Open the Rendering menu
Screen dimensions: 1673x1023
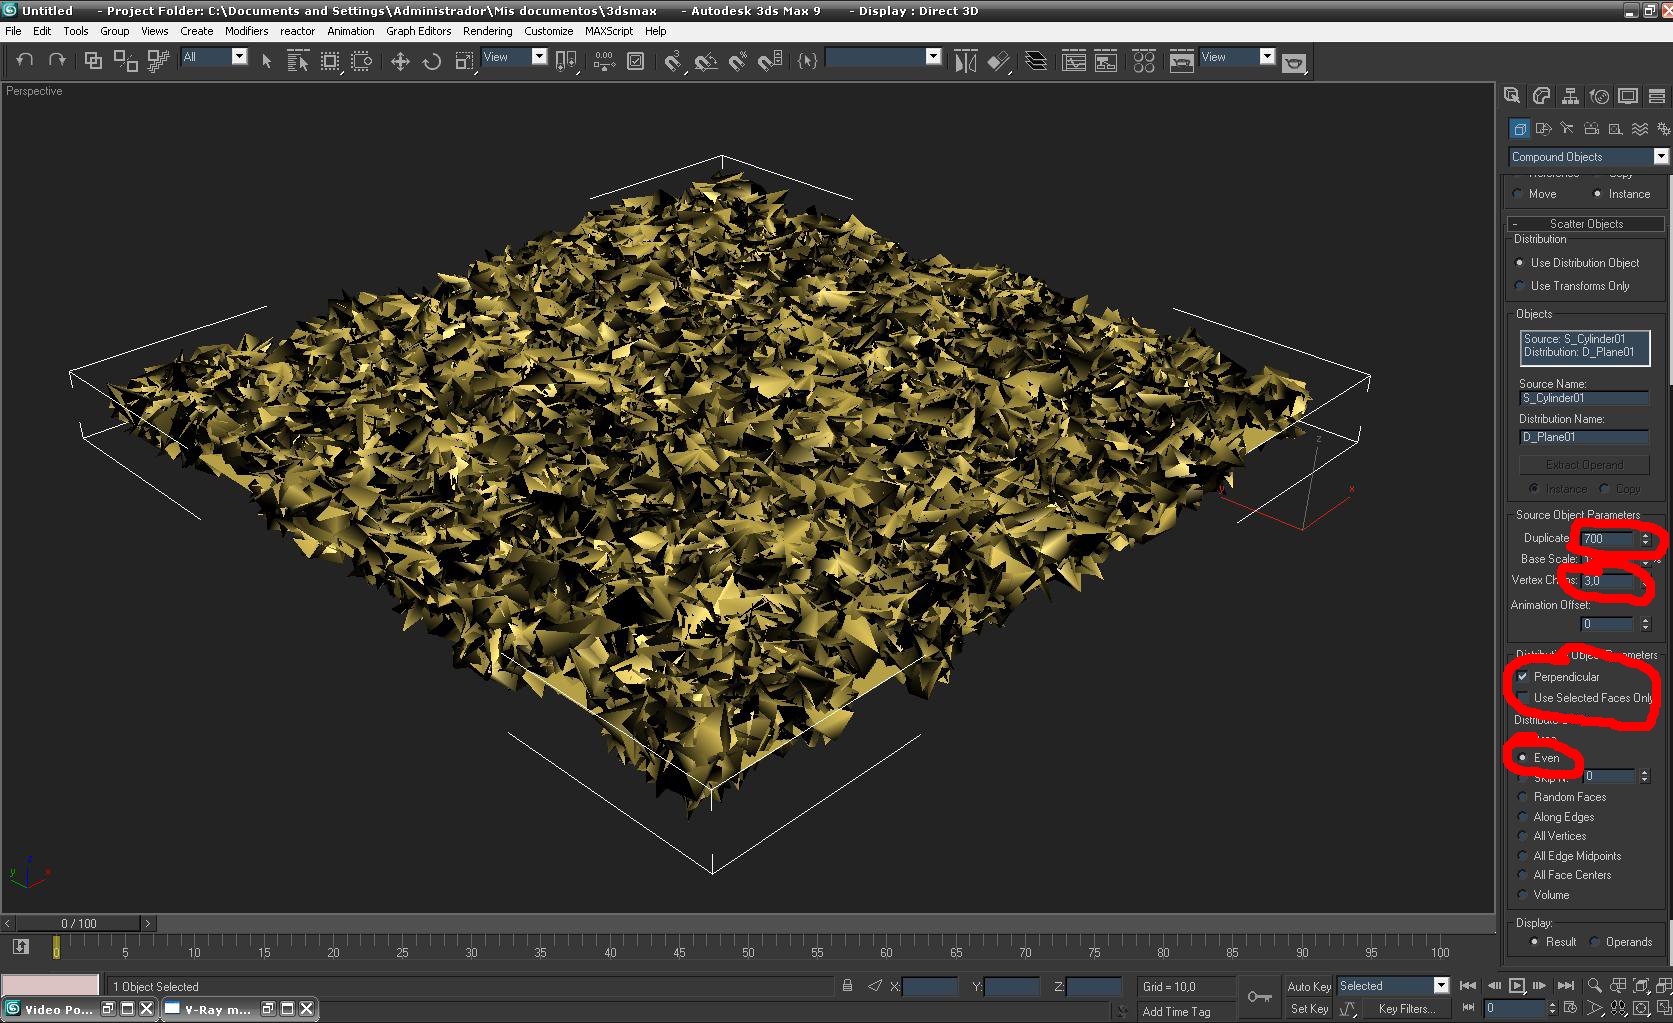487,31
